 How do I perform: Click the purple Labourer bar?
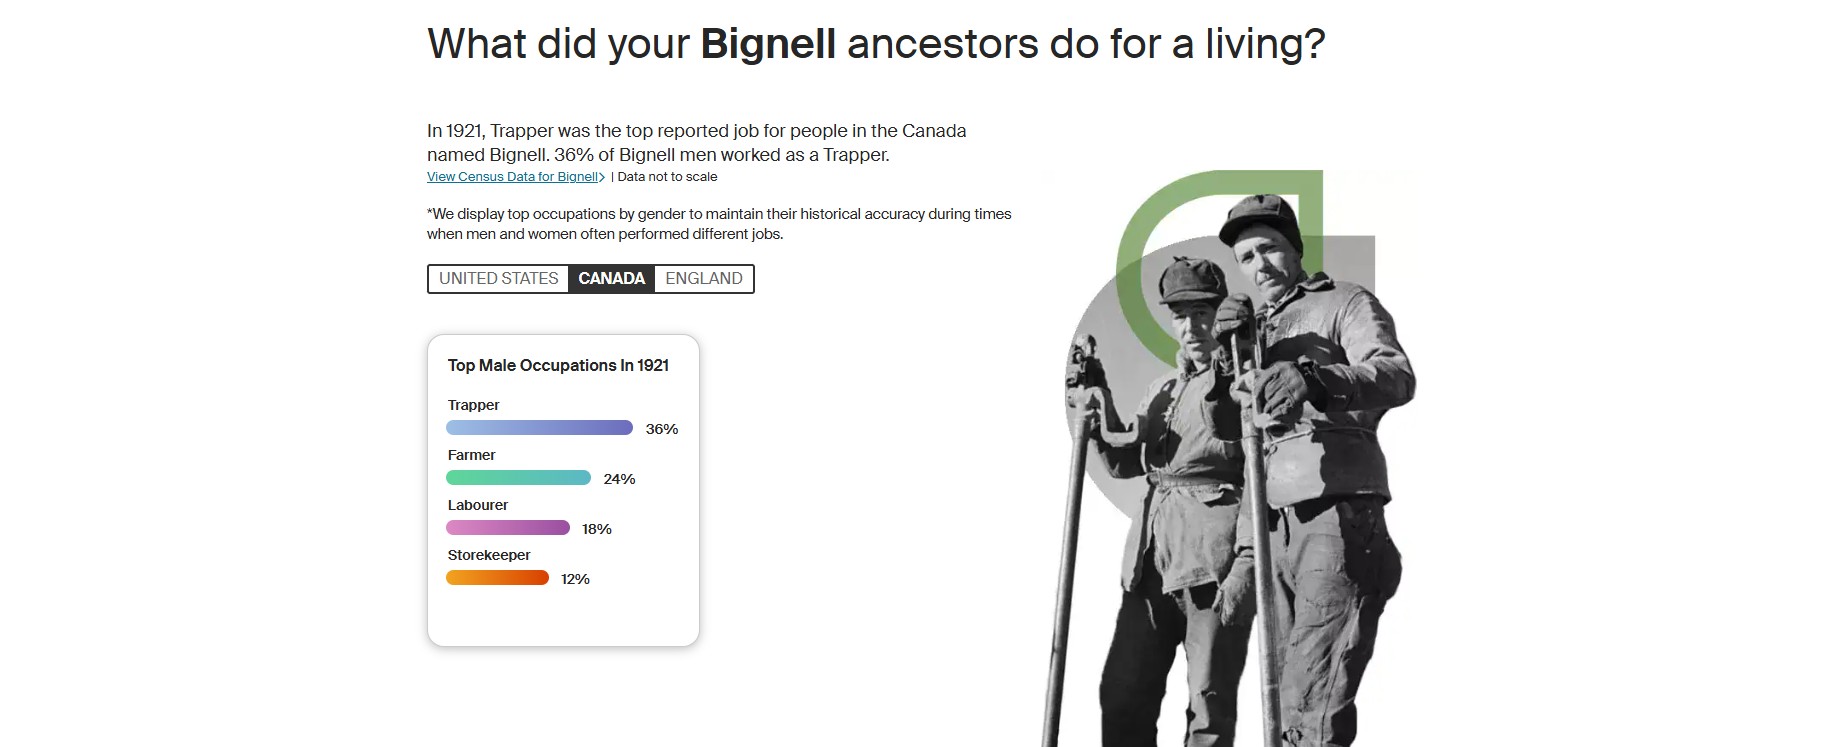pos(508,527)
